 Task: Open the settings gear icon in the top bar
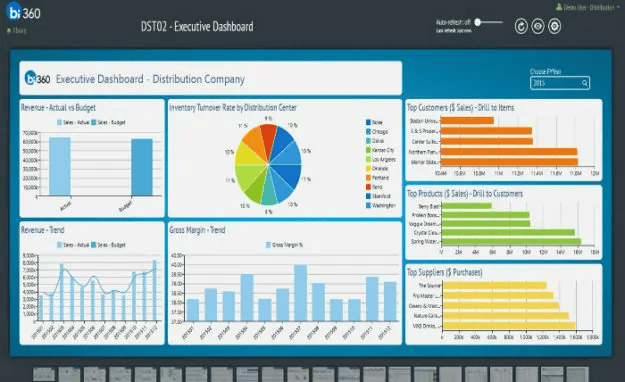coord(554,26)
